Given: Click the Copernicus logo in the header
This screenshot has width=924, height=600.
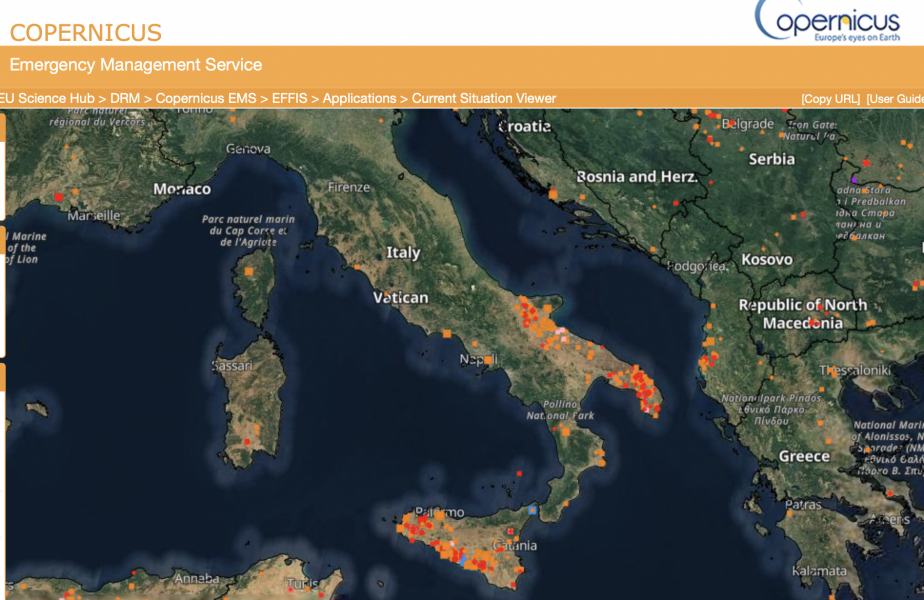Looking at the screenshot, I should tap(827, 21).
